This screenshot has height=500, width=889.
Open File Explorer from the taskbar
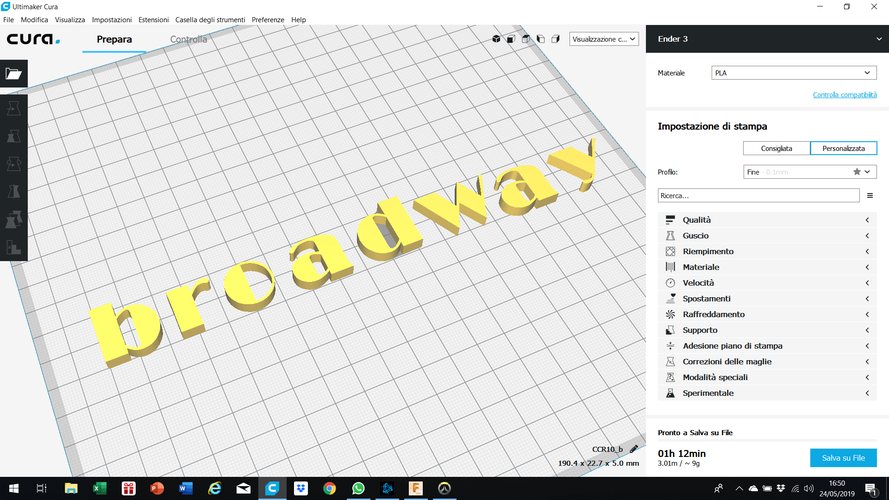pos(71,488)
